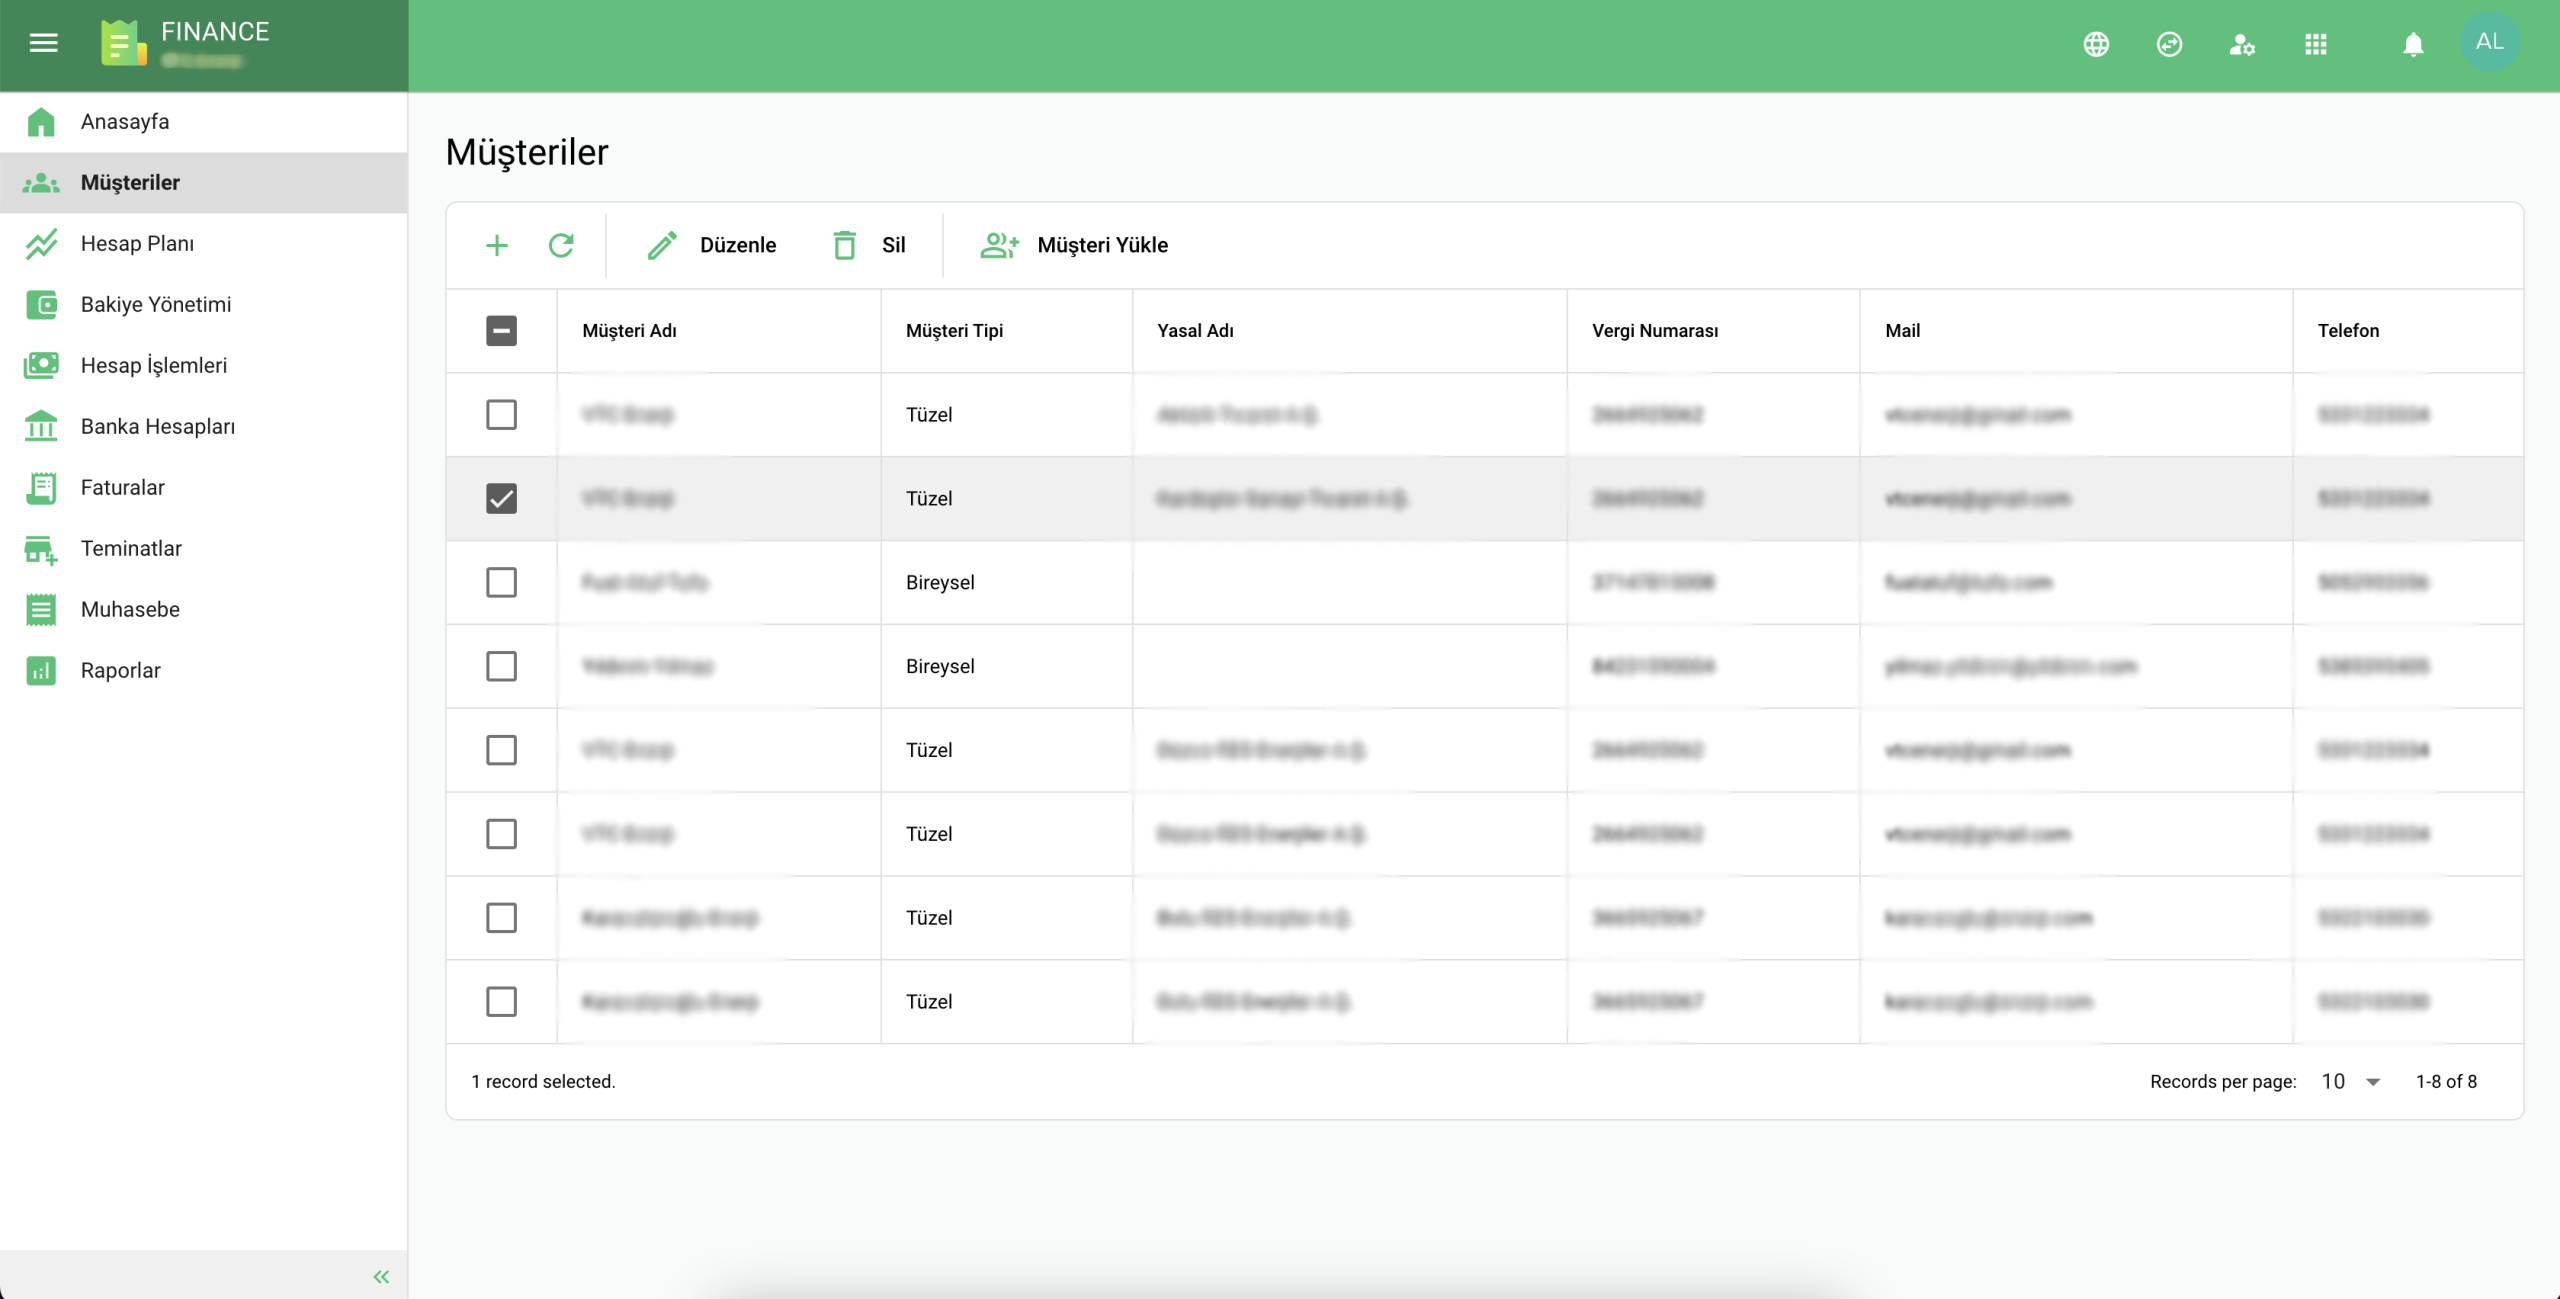2560x1299 pixels.
Task: Click the circular sync icon in the header
Action: click(x=2169, y=44)
